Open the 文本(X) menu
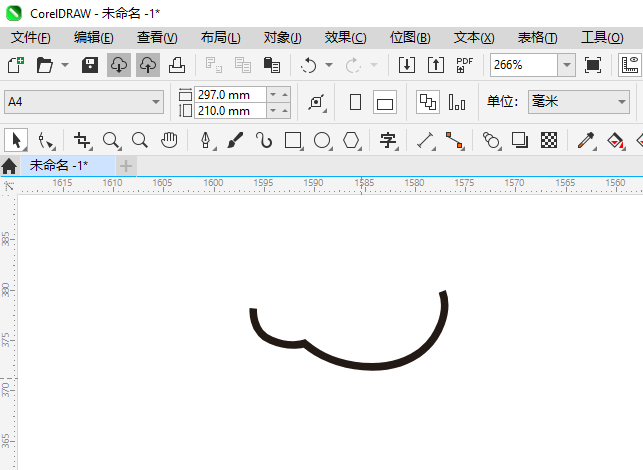Screen dimensions: 643x470 coord(474,38)
